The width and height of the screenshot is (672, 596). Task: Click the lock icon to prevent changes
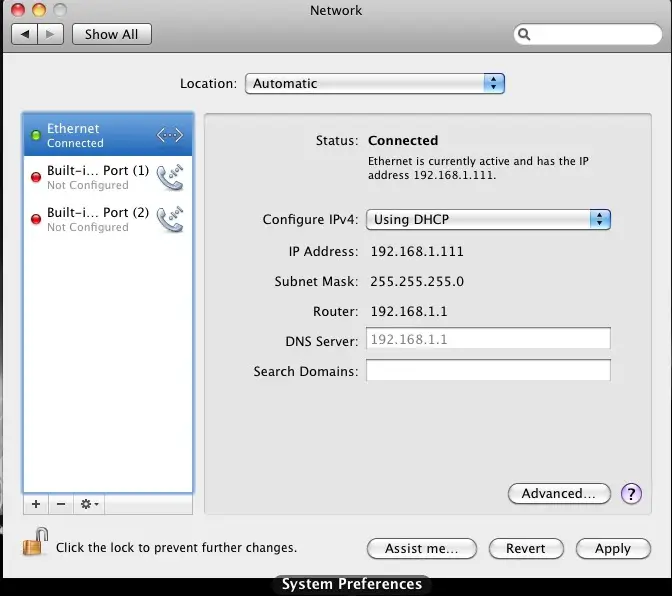(35, 544)
